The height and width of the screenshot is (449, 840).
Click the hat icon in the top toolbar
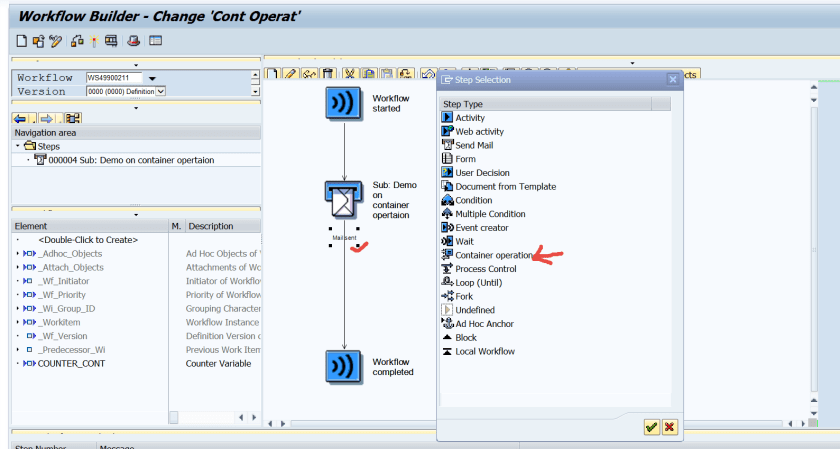pos(133,41)
